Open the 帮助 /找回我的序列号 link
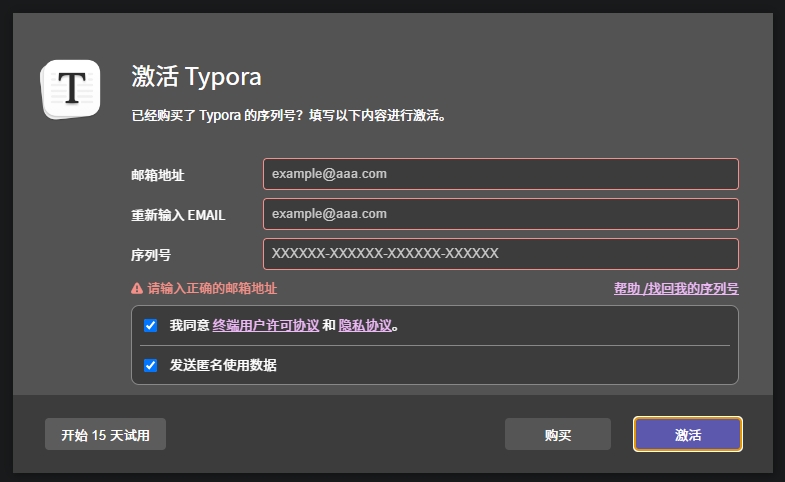The width and height of the screenshot is (785, 482). (676, 288)
